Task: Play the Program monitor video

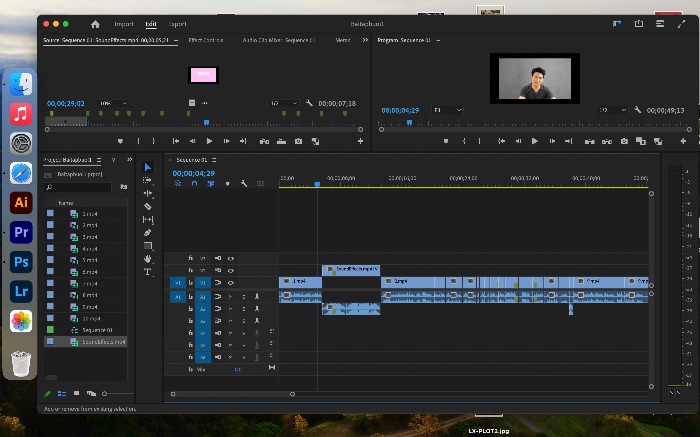Action: pyautogui.click(x=534, y=141)
